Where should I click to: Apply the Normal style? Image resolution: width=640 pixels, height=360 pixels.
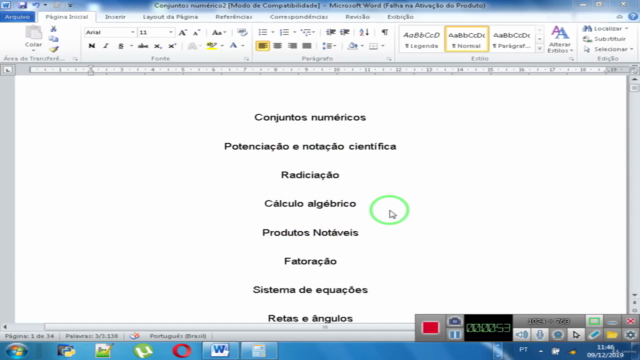click(x=467, y=39)
